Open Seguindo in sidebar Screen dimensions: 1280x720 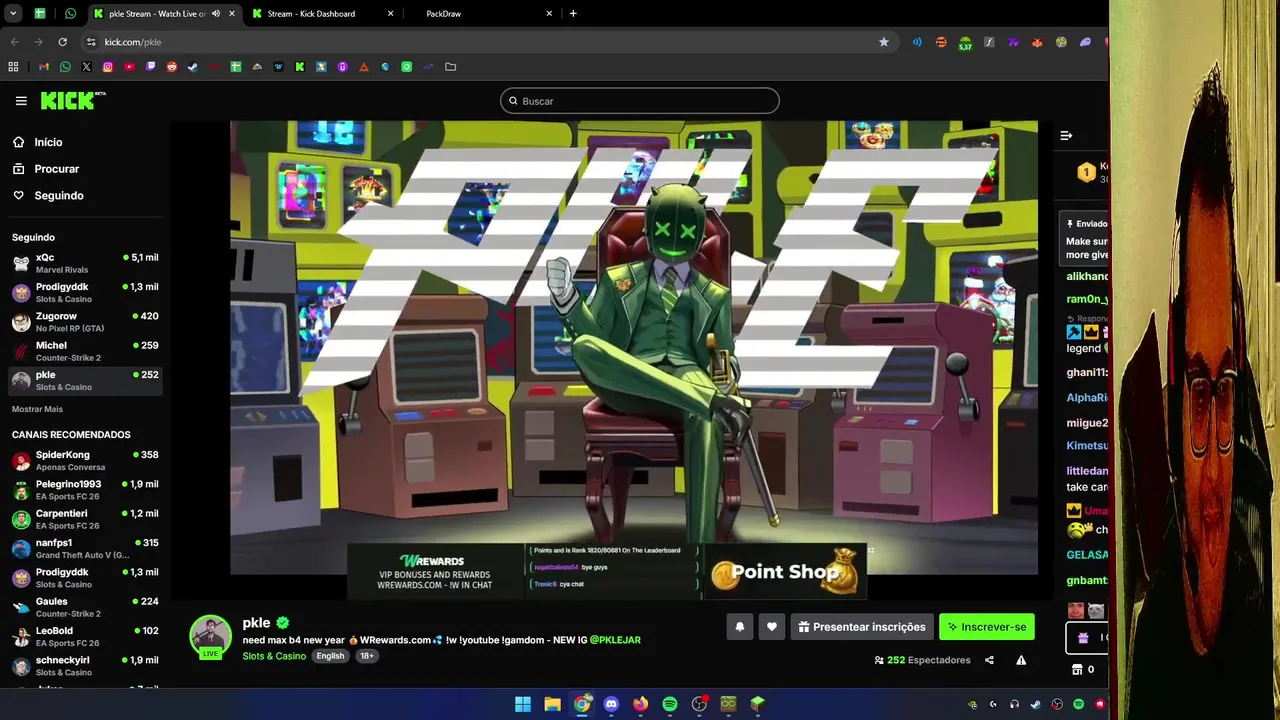[x=58, y=196]
